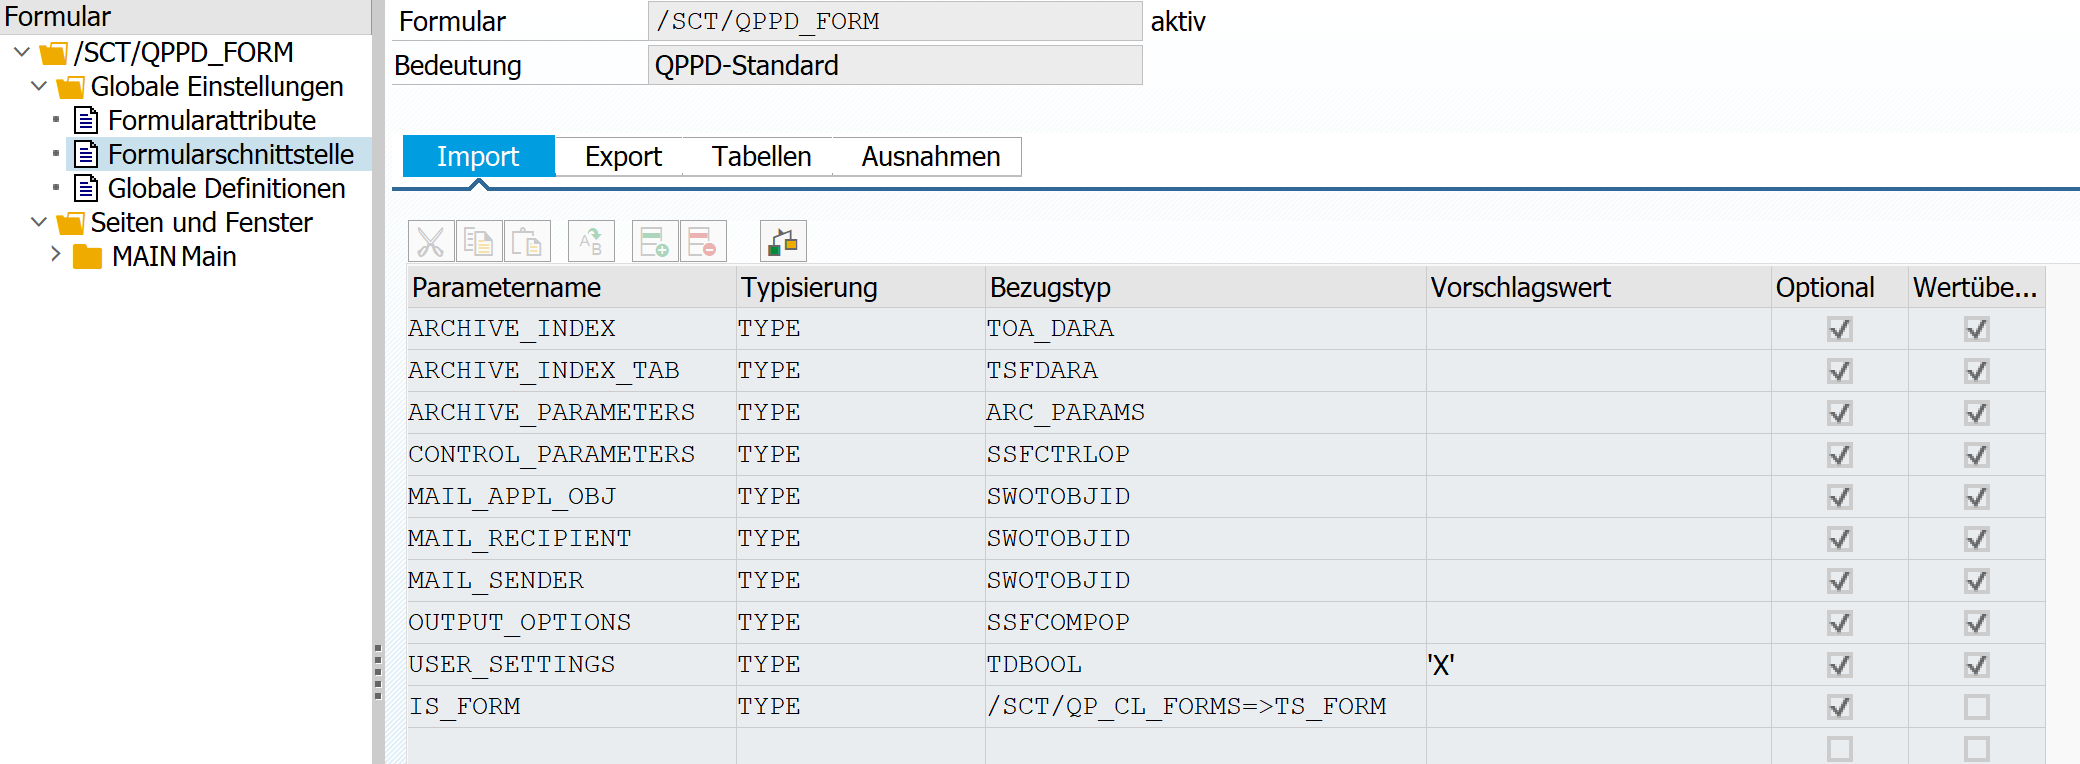The image size is (2080, 764).
Task: Click the Typisierung column header
Action: tap(861, 288)
